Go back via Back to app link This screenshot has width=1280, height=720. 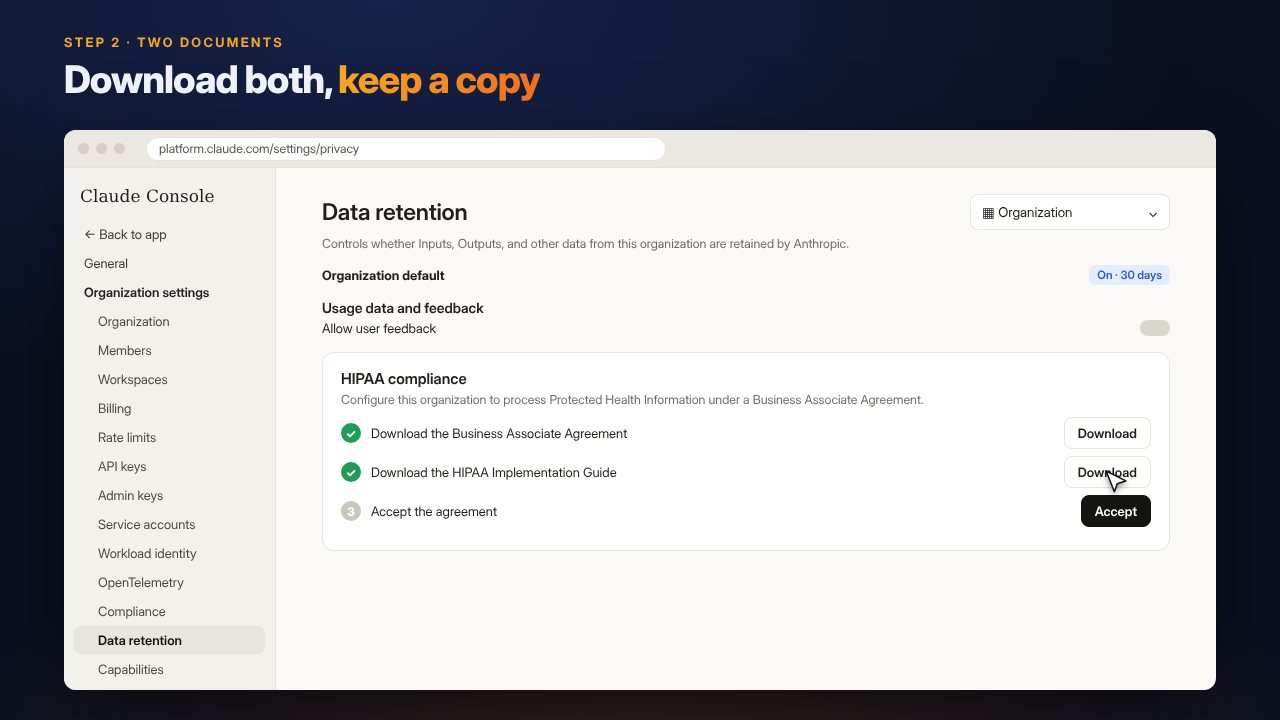click(x=125, y=234)
